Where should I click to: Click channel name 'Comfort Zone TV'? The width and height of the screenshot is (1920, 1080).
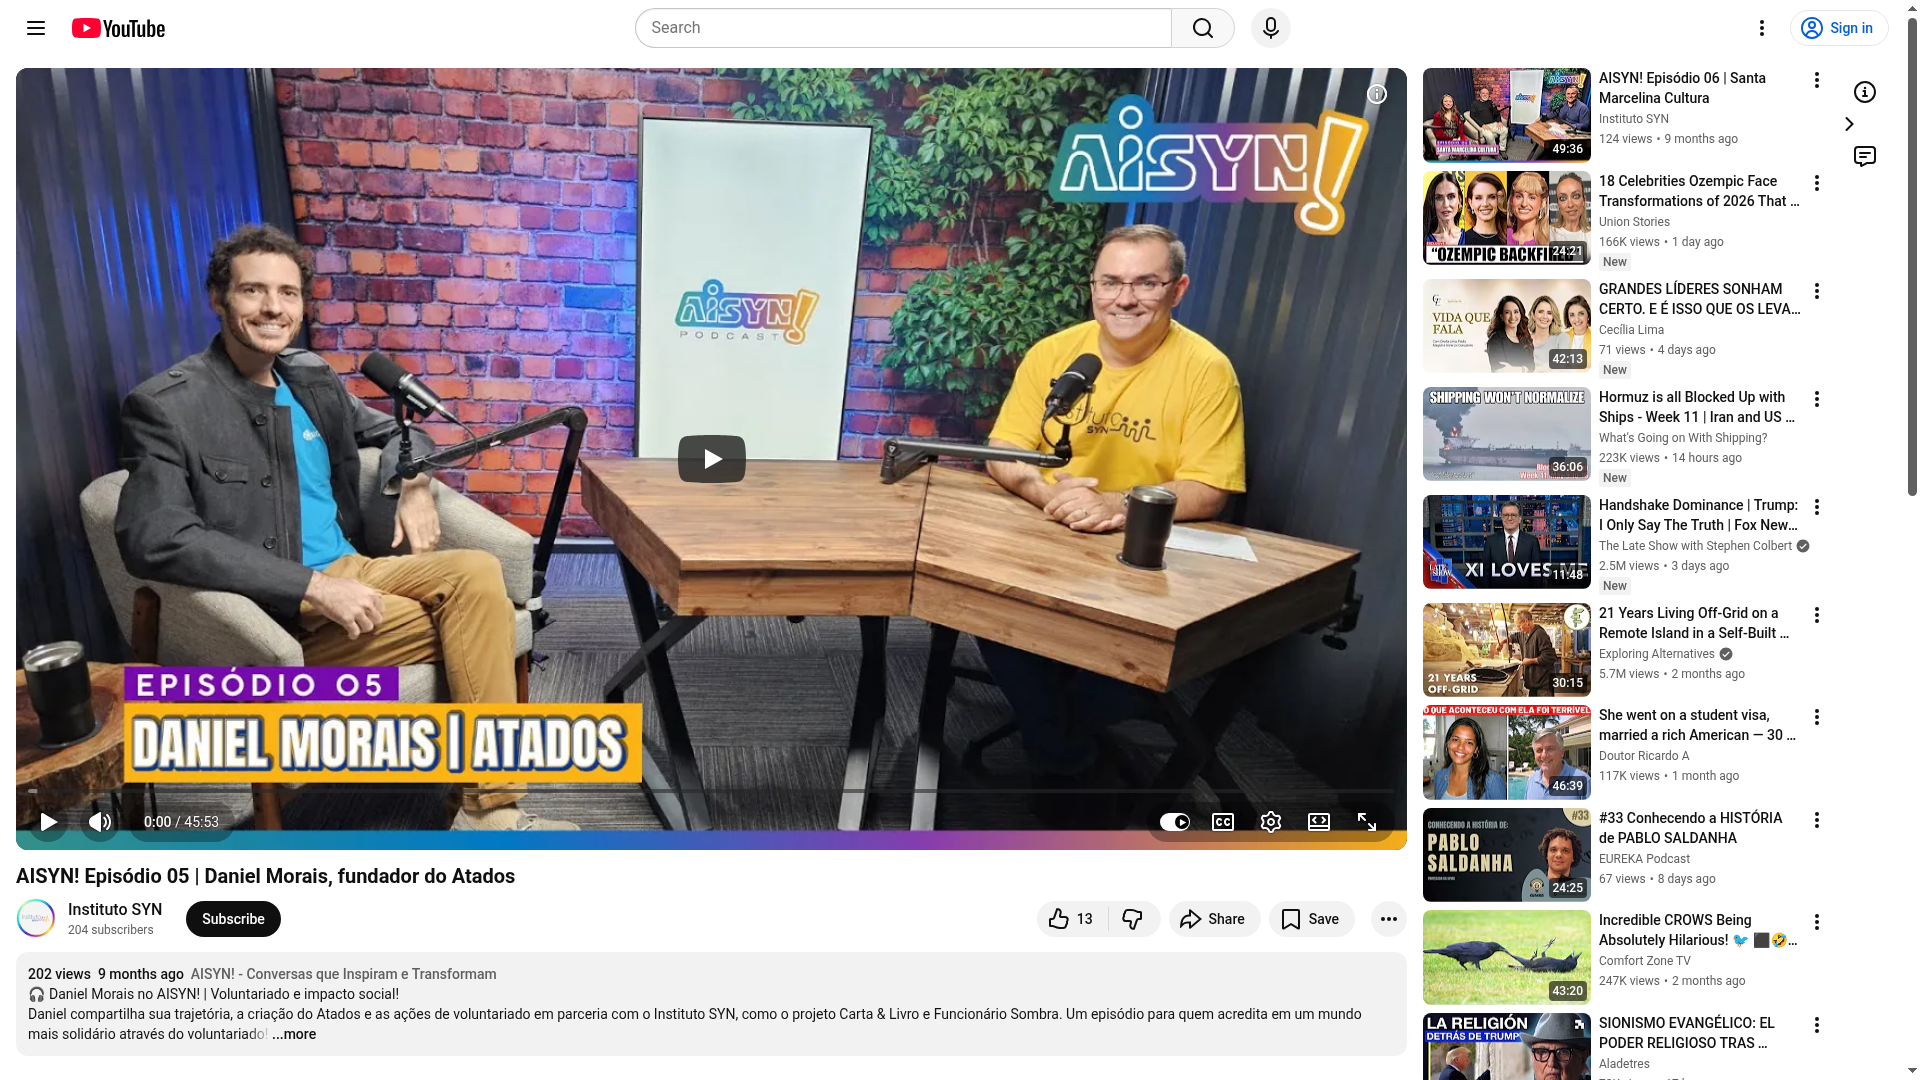click(1645, 961)
